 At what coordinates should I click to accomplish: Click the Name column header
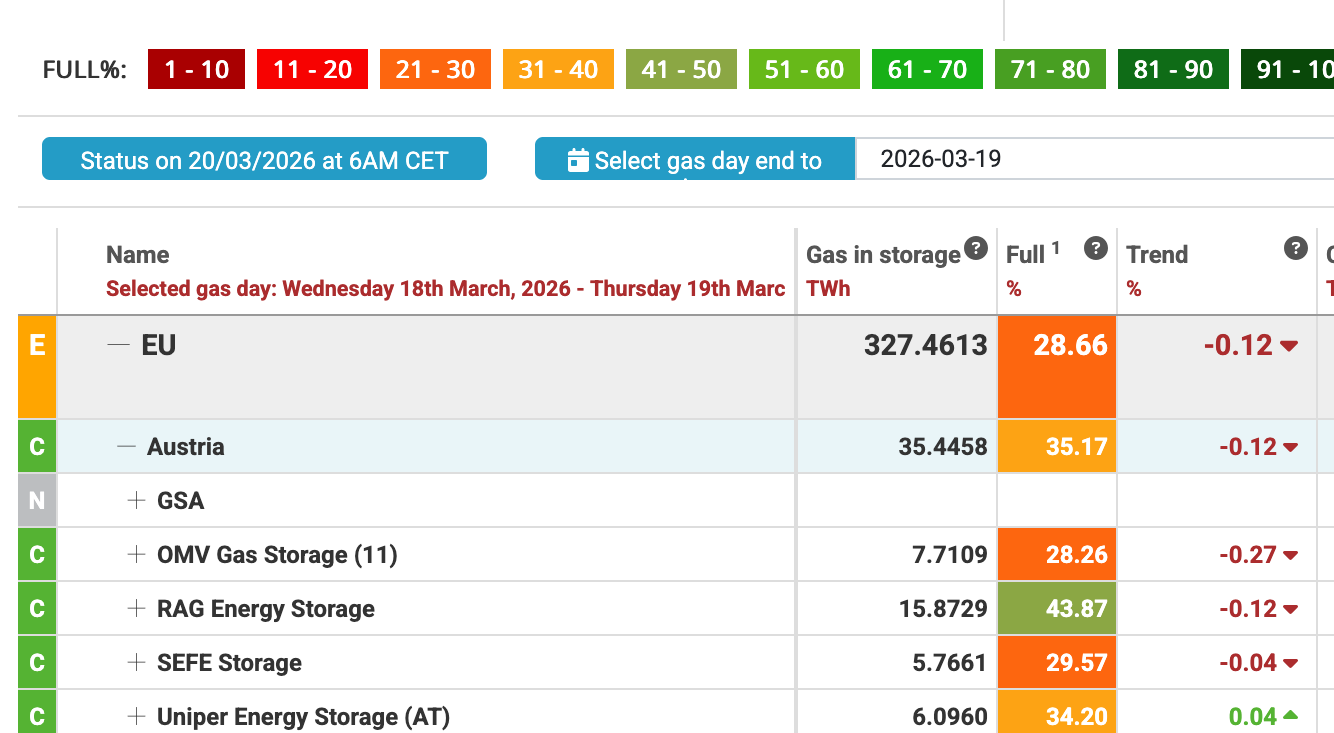tap(138, 255)
